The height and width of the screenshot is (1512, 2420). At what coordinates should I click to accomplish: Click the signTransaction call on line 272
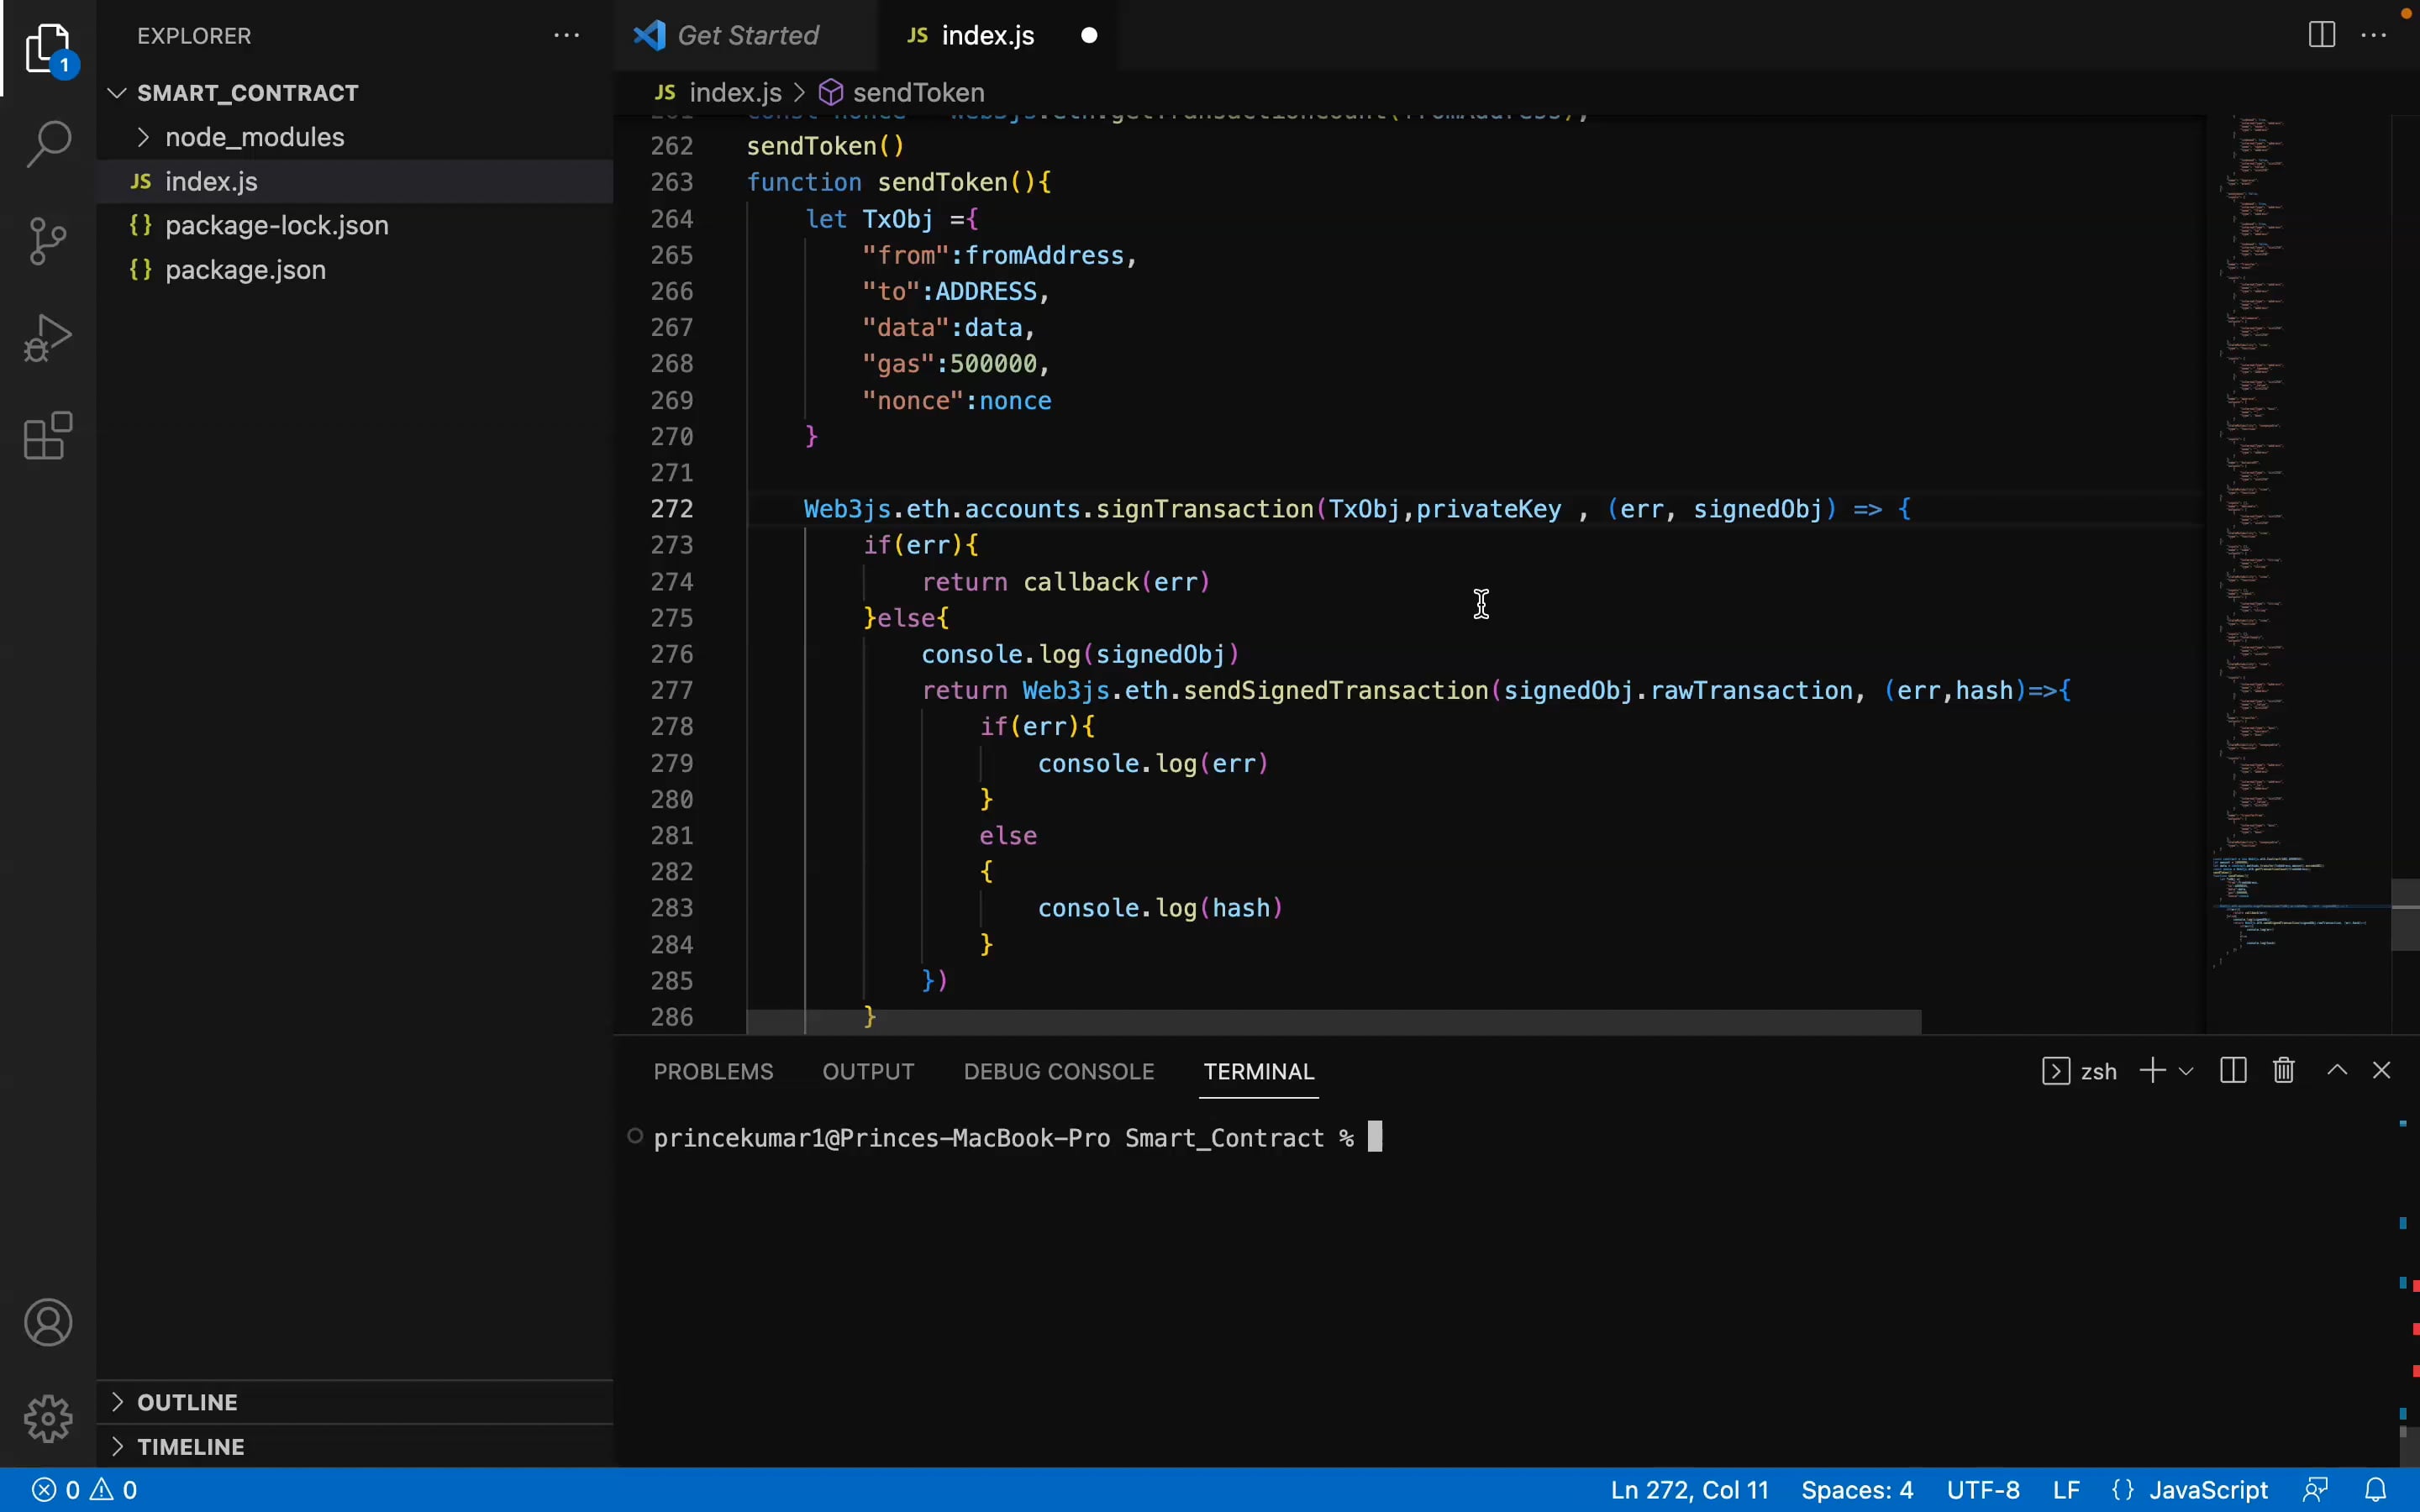pyautogui.click(x=1205, y=509)
